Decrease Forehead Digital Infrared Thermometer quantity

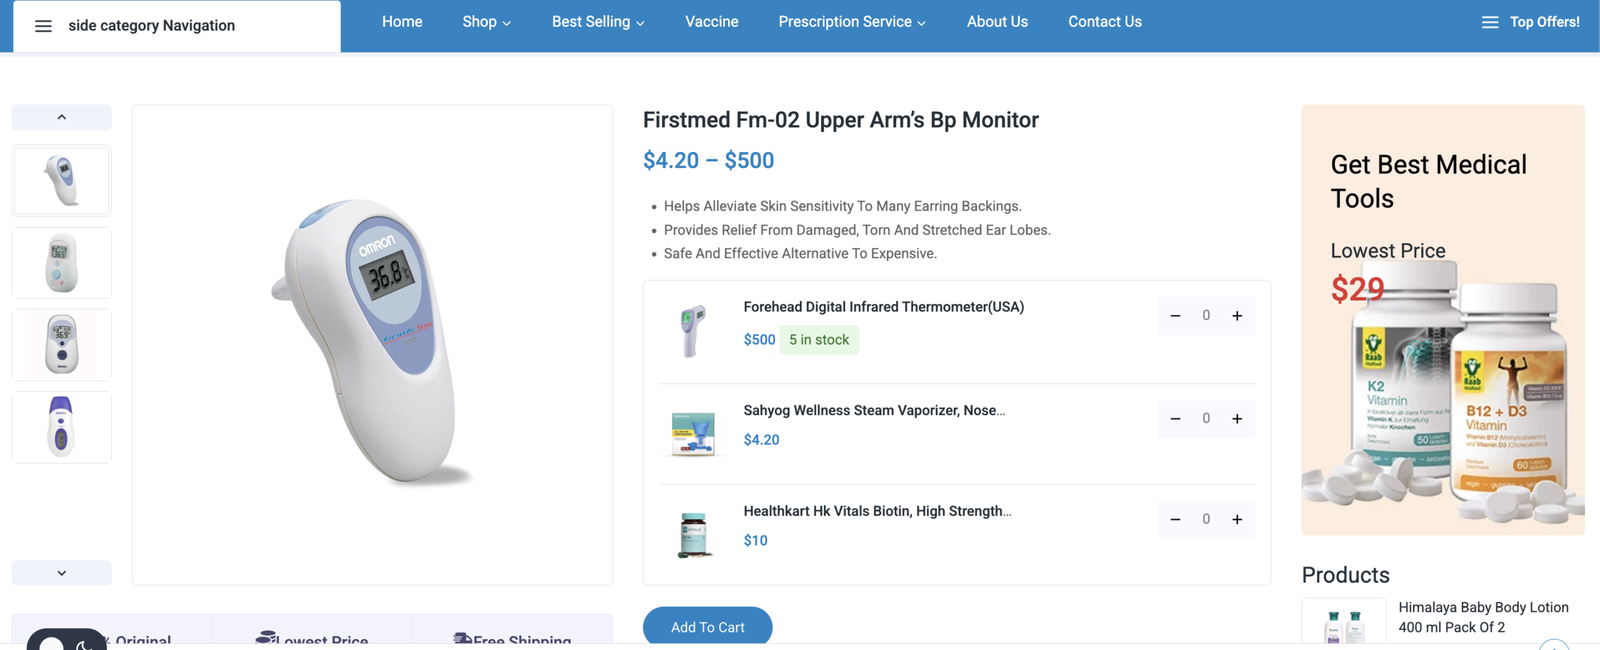1175,316
